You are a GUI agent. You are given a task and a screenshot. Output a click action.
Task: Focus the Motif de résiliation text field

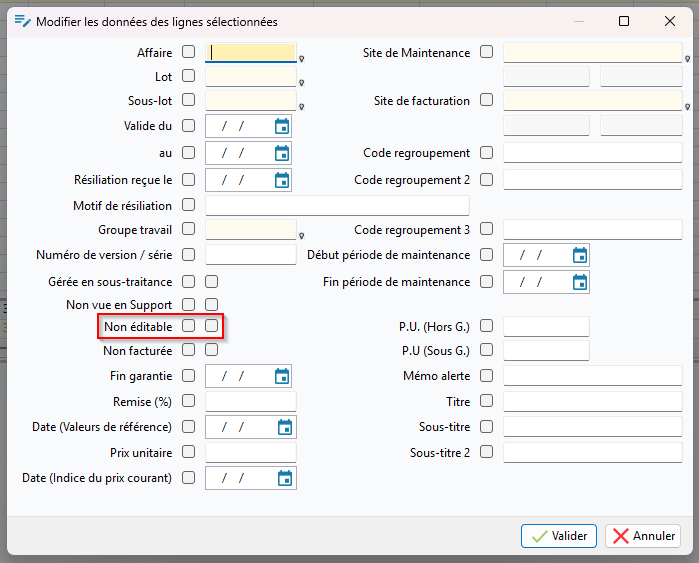pos(337,206)
